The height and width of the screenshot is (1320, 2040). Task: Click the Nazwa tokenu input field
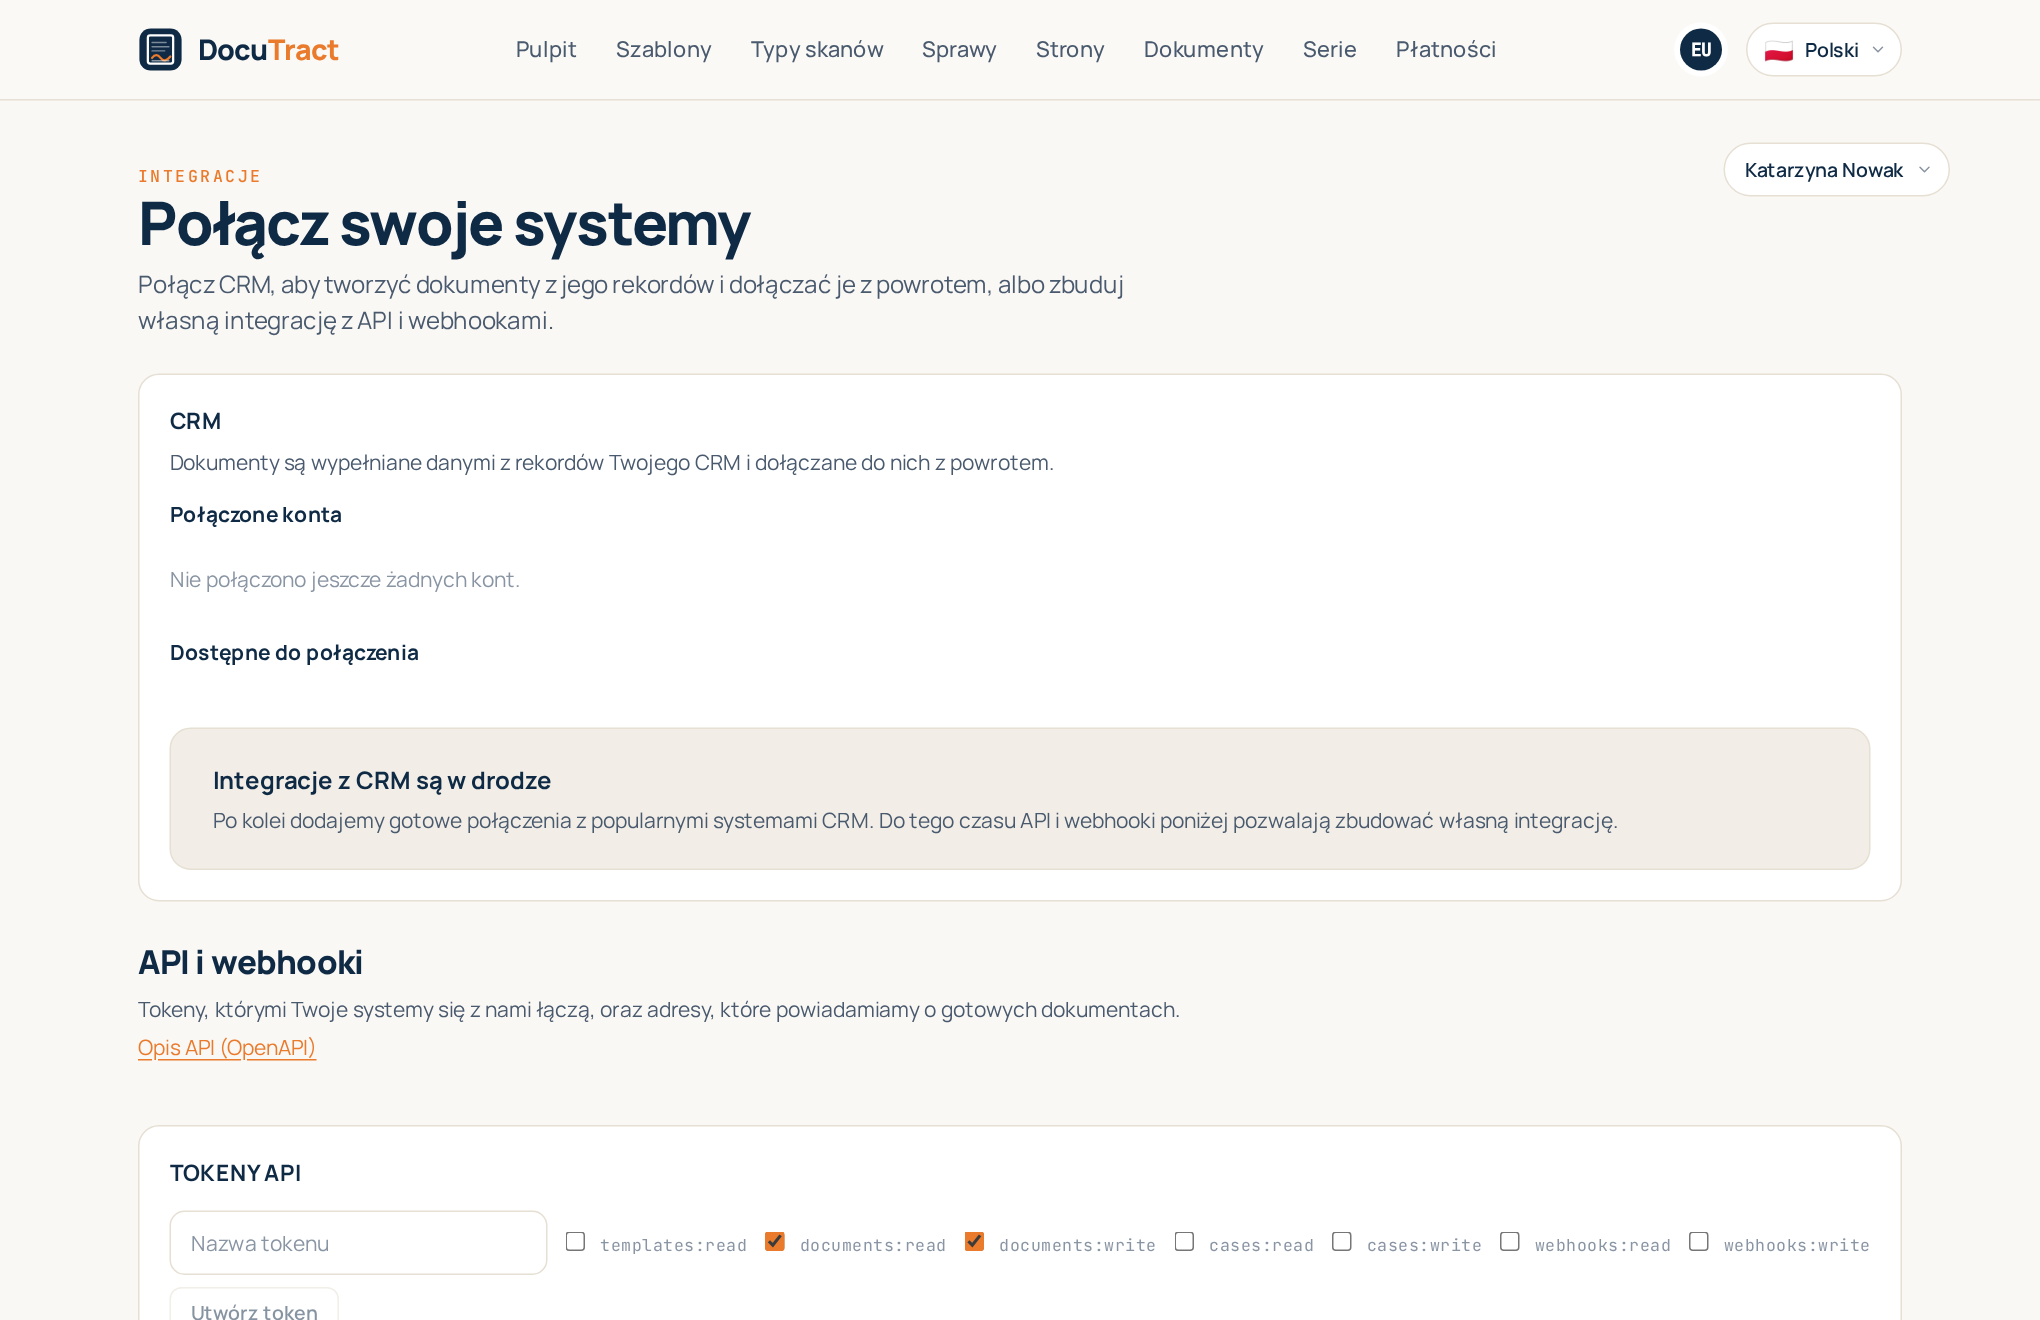coord(358,1243)
